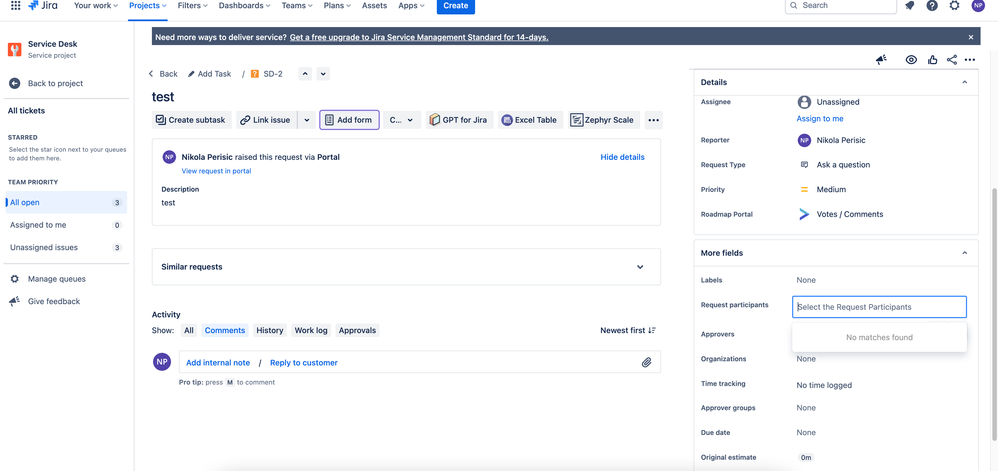The height and width of the screenshot is (471, 998).
Task: Open the app switcher grid icon
Action: coord(15,6)
